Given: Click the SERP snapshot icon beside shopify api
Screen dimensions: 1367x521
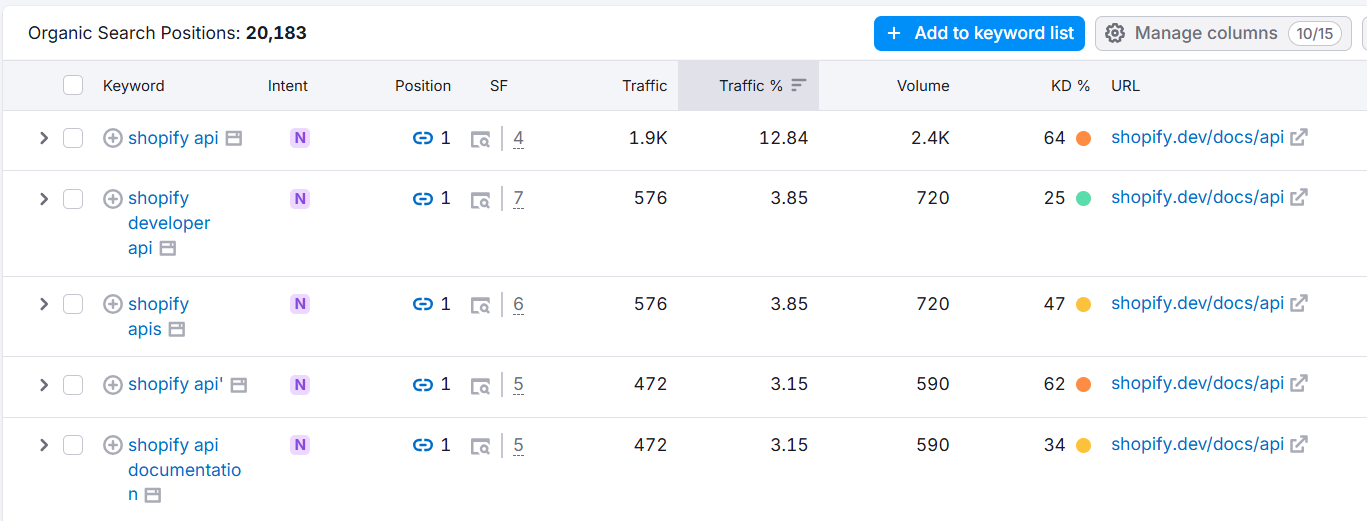Looking at the screenshot, I should click(x=233, y=139).
